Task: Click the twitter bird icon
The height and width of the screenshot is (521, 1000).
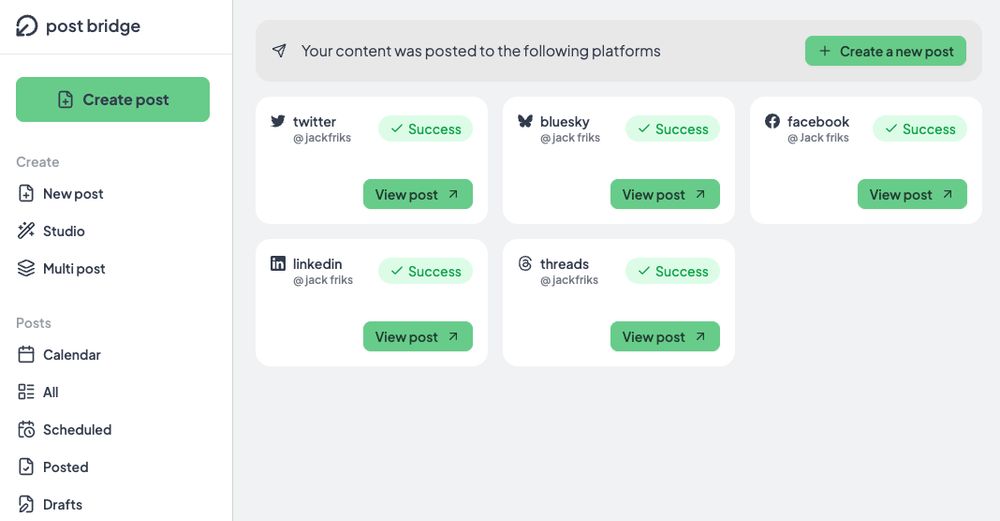Action: click(x=278, y=121)
